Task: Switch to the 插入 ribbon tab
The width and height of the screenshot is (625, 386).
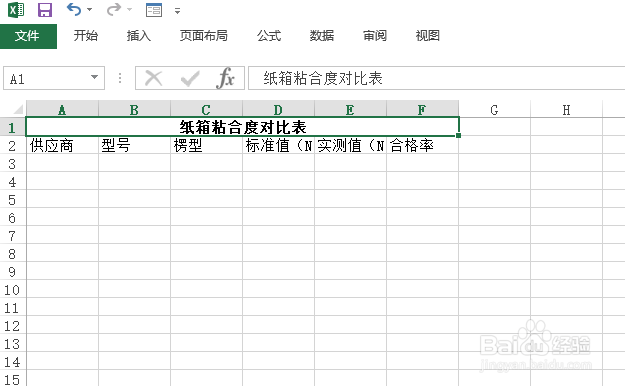Action: (139, 36)
